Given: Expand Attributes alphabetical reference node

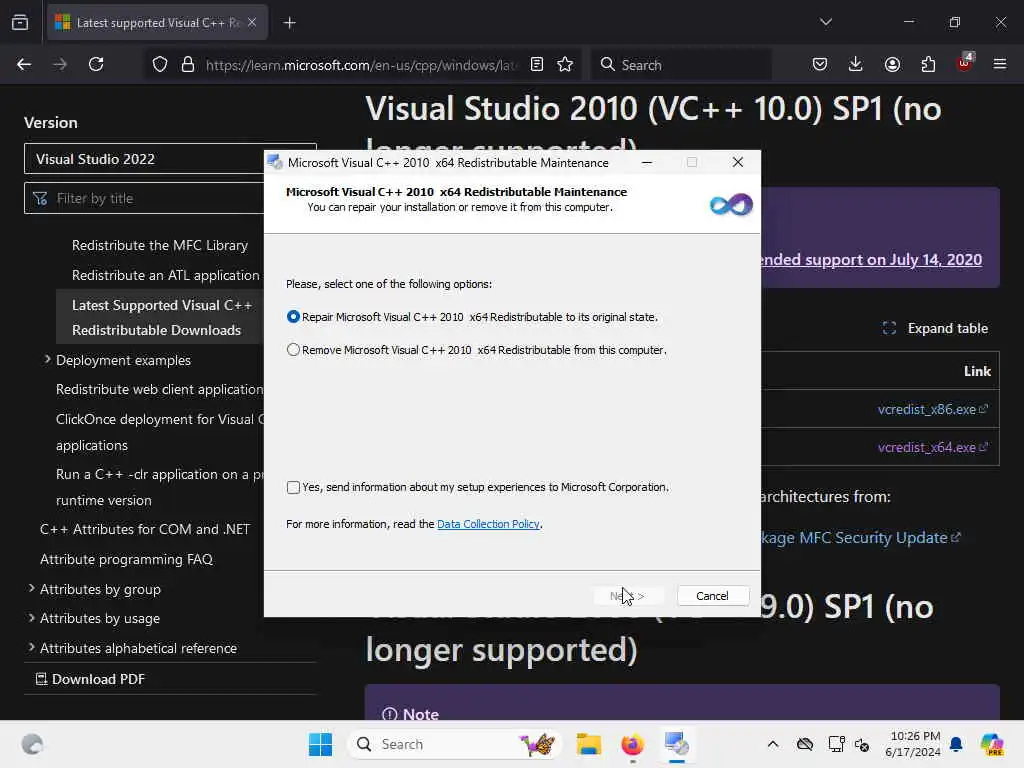Looking at the screenshot, I should [x=31, y=647].
